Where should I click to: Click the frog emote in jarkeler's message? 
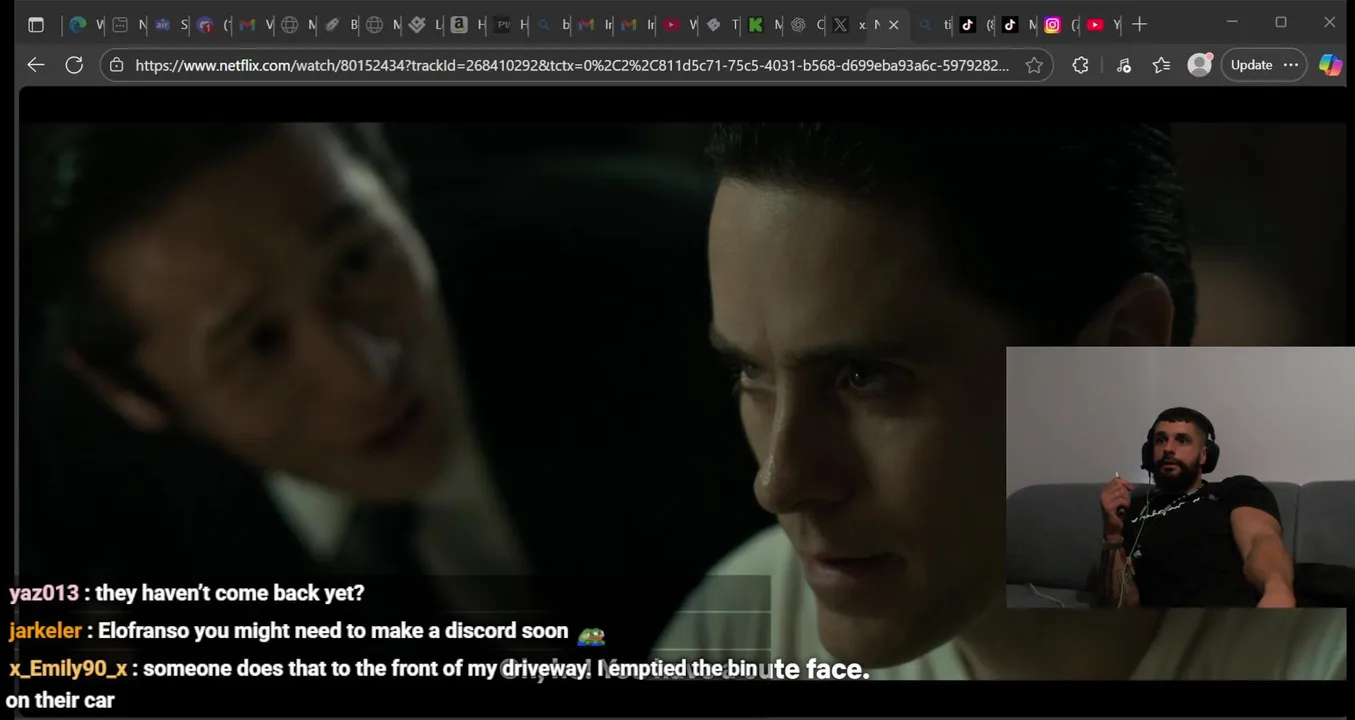point(591,634)
